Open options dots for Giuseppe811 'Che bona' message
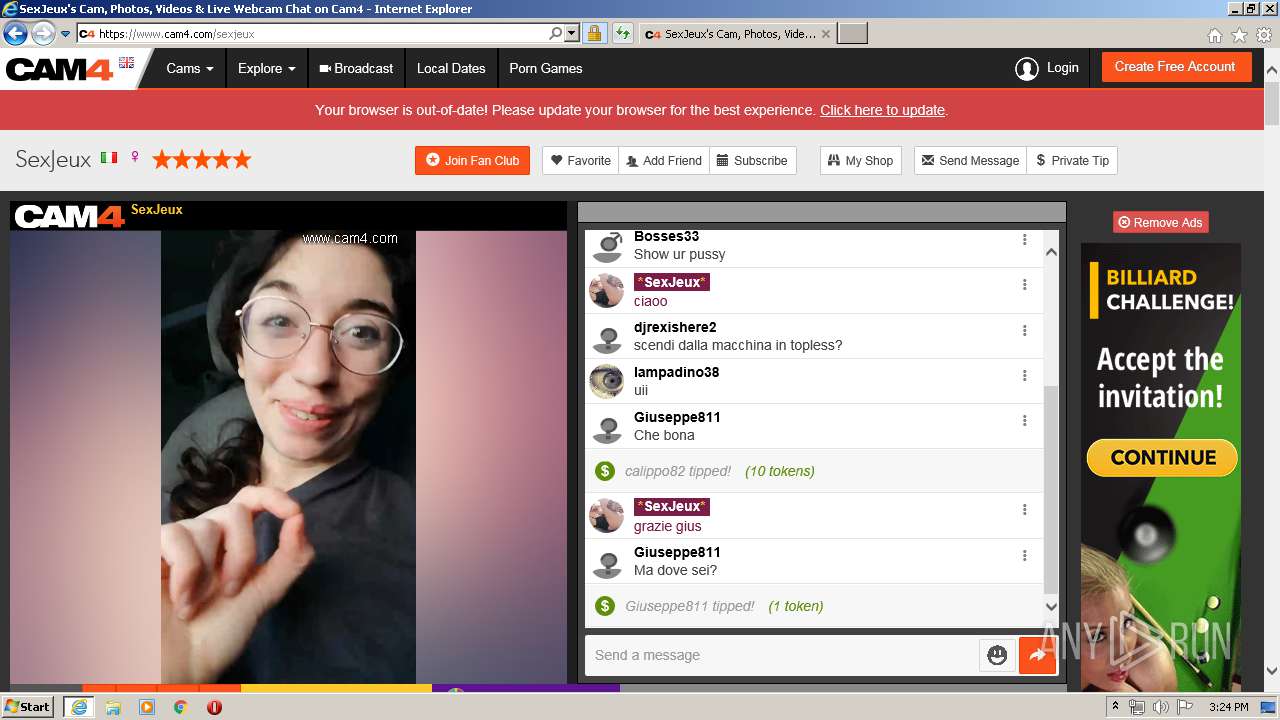The width and height of the screenshot is (1280, 720). point(1024,420)
